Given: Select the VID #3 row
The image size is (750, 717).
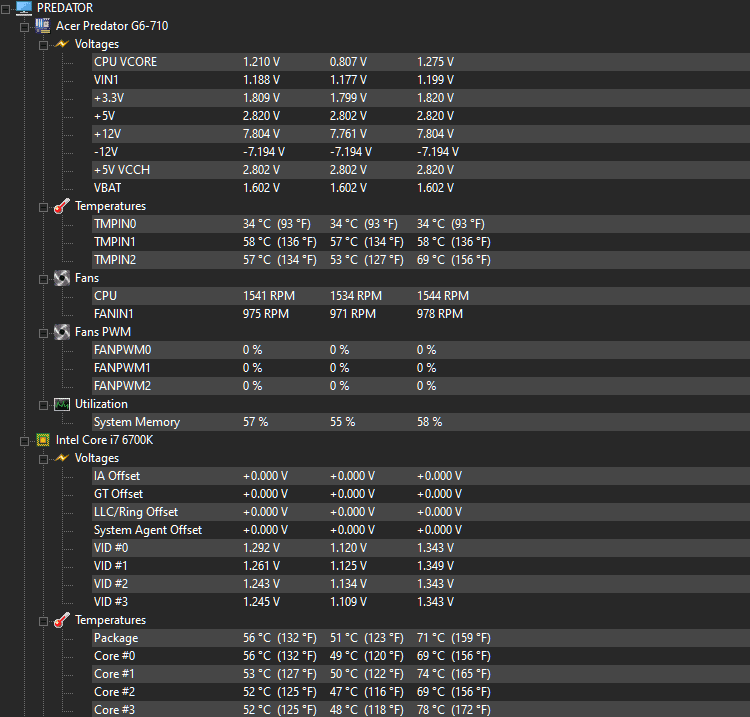Looking at the screenshot, I should (421, 602).
